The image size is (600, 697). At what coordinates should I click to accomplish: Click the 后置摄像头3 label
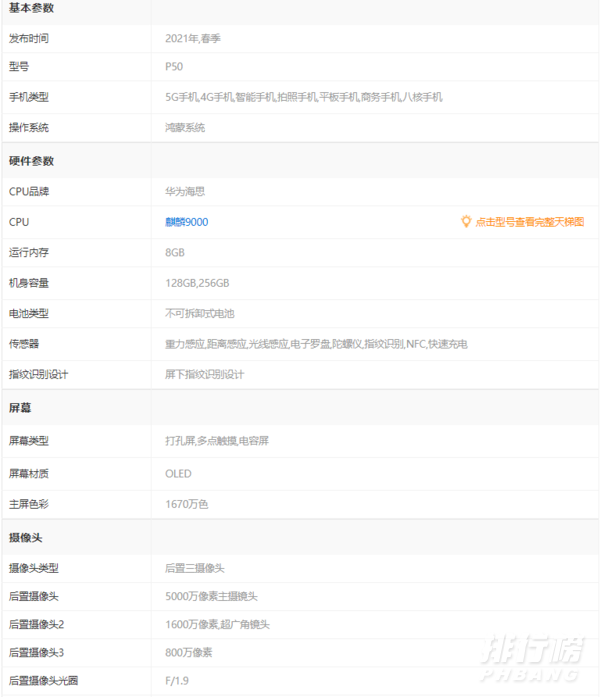[36, 653]
